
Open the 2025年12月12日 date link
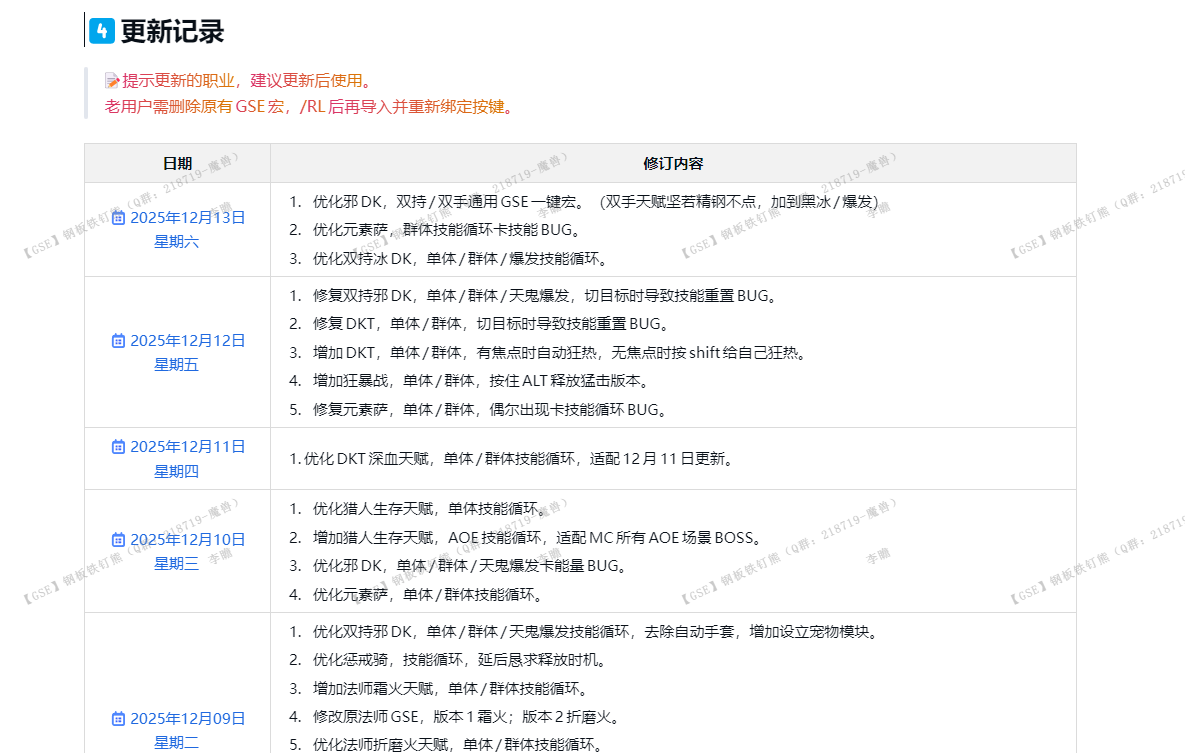[188, 340]
